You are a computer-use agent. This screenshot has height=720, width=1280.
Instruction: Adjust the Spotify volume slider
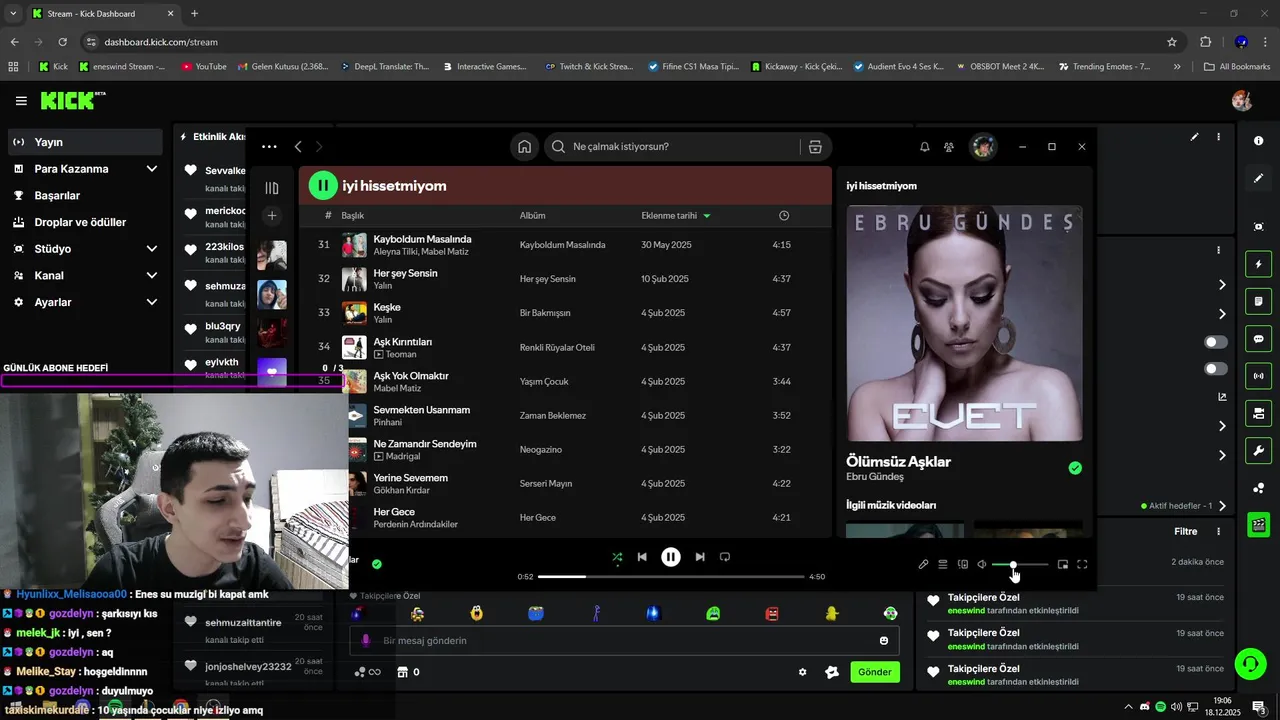point(1020,565)
